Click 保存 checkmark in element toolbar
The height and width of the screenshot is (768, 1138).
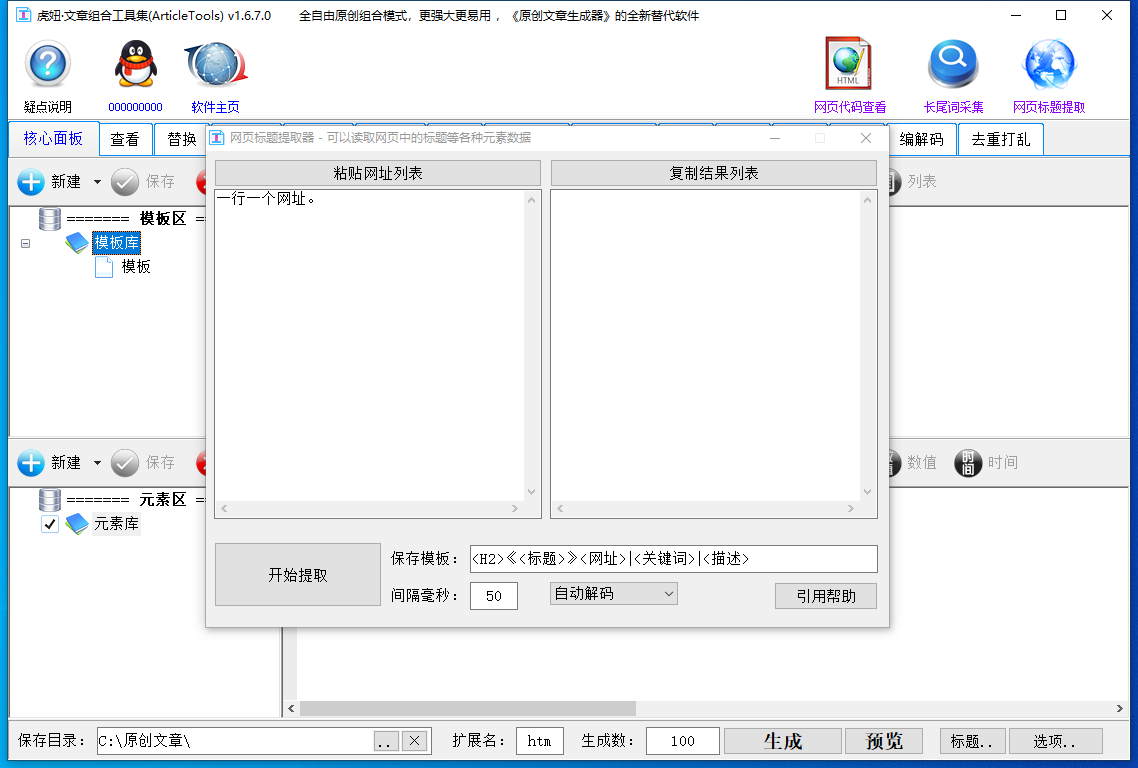pyautogui.click(x=125, y=462)
